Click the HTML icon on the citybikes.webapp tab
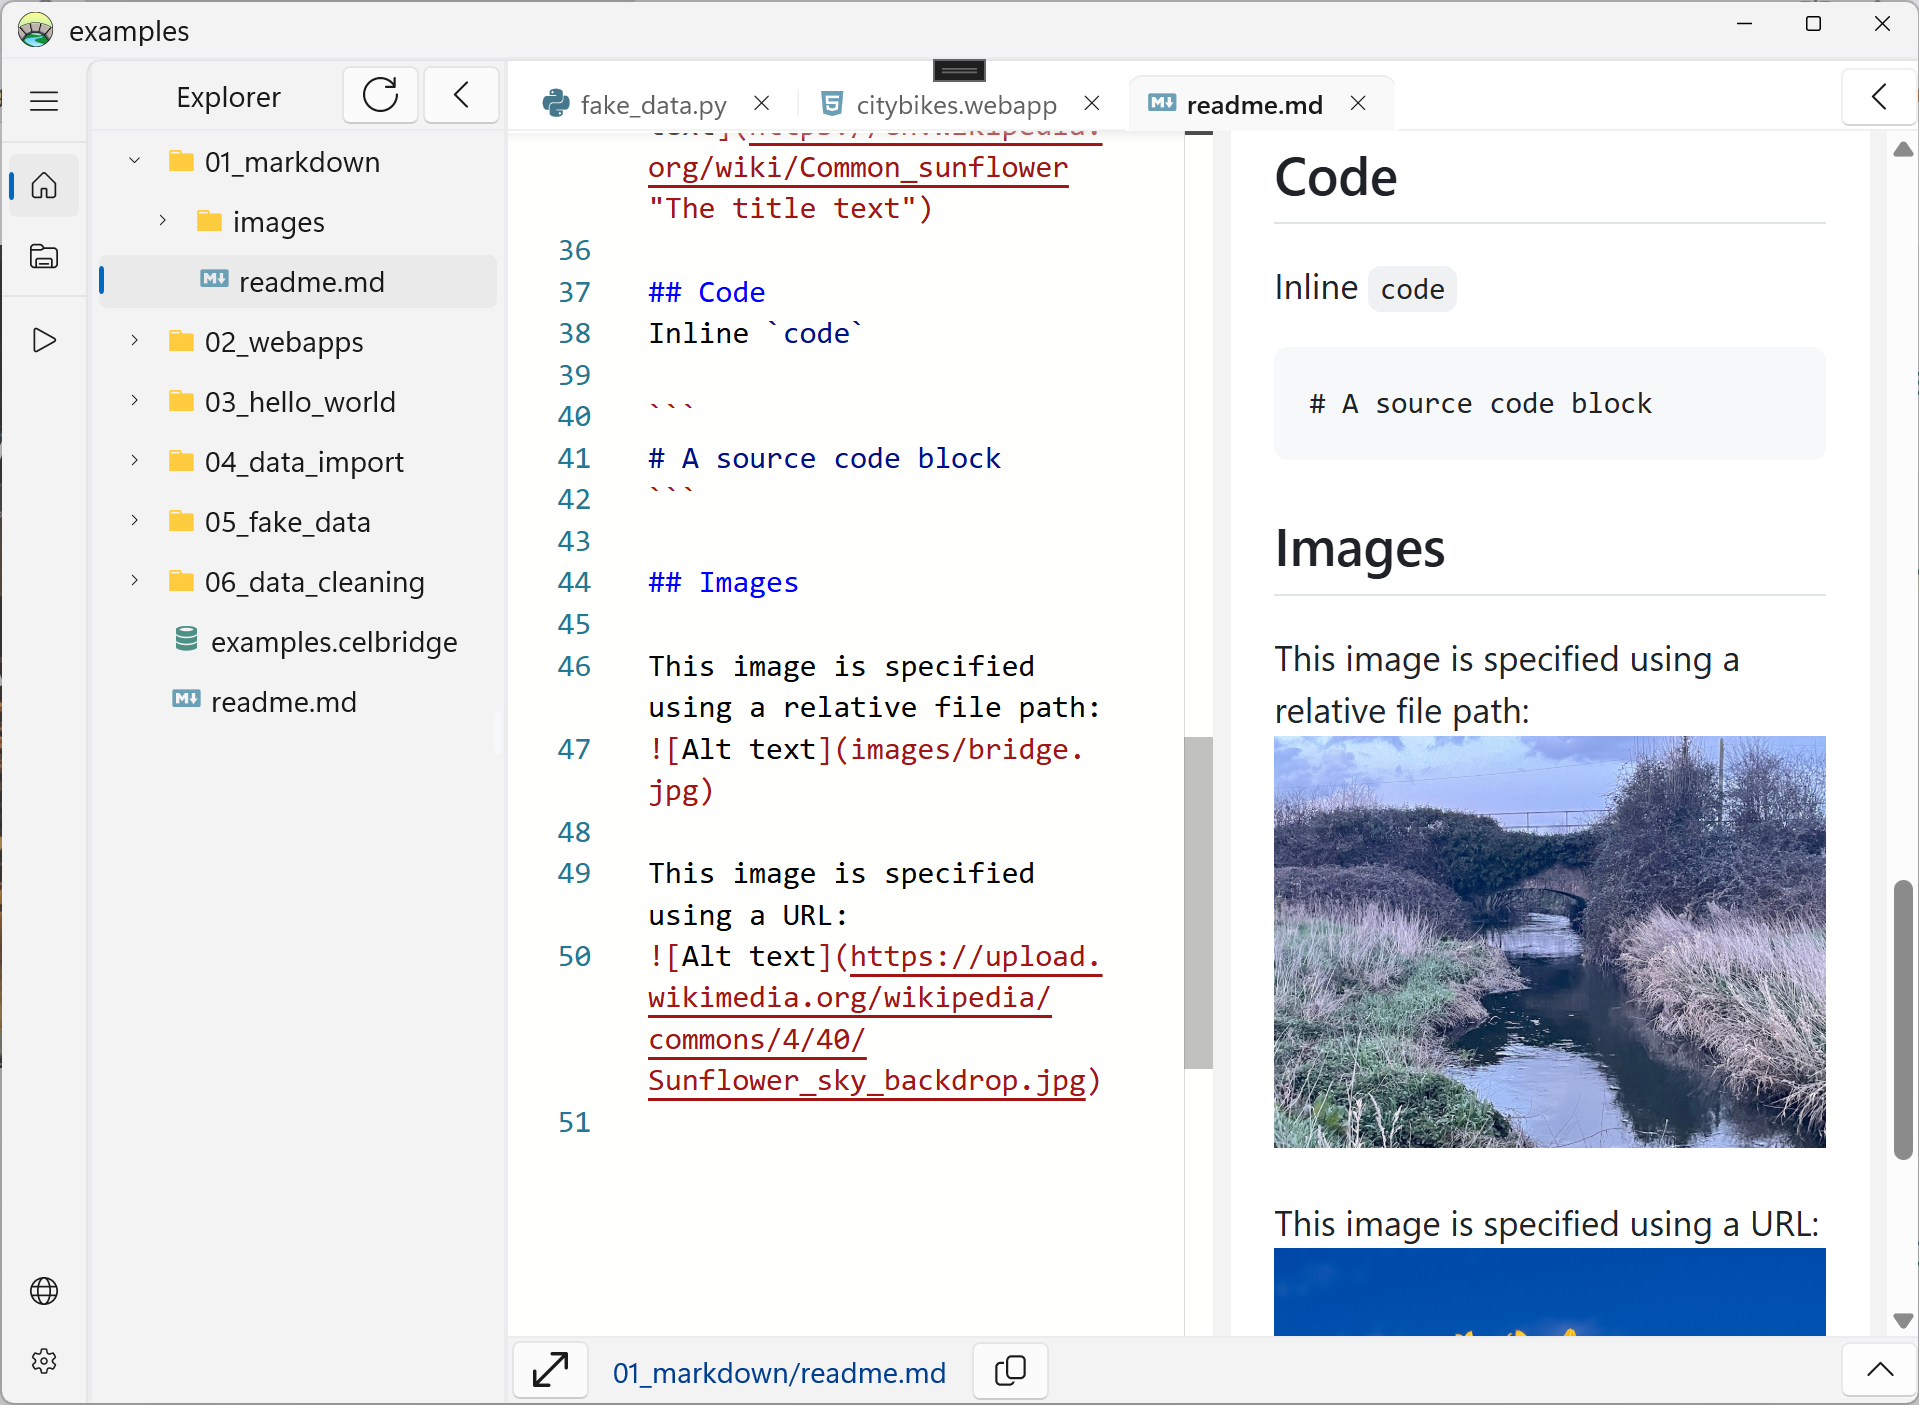Image resolution: width=1919 pixels, height=1405 pixels. [831, 103]
